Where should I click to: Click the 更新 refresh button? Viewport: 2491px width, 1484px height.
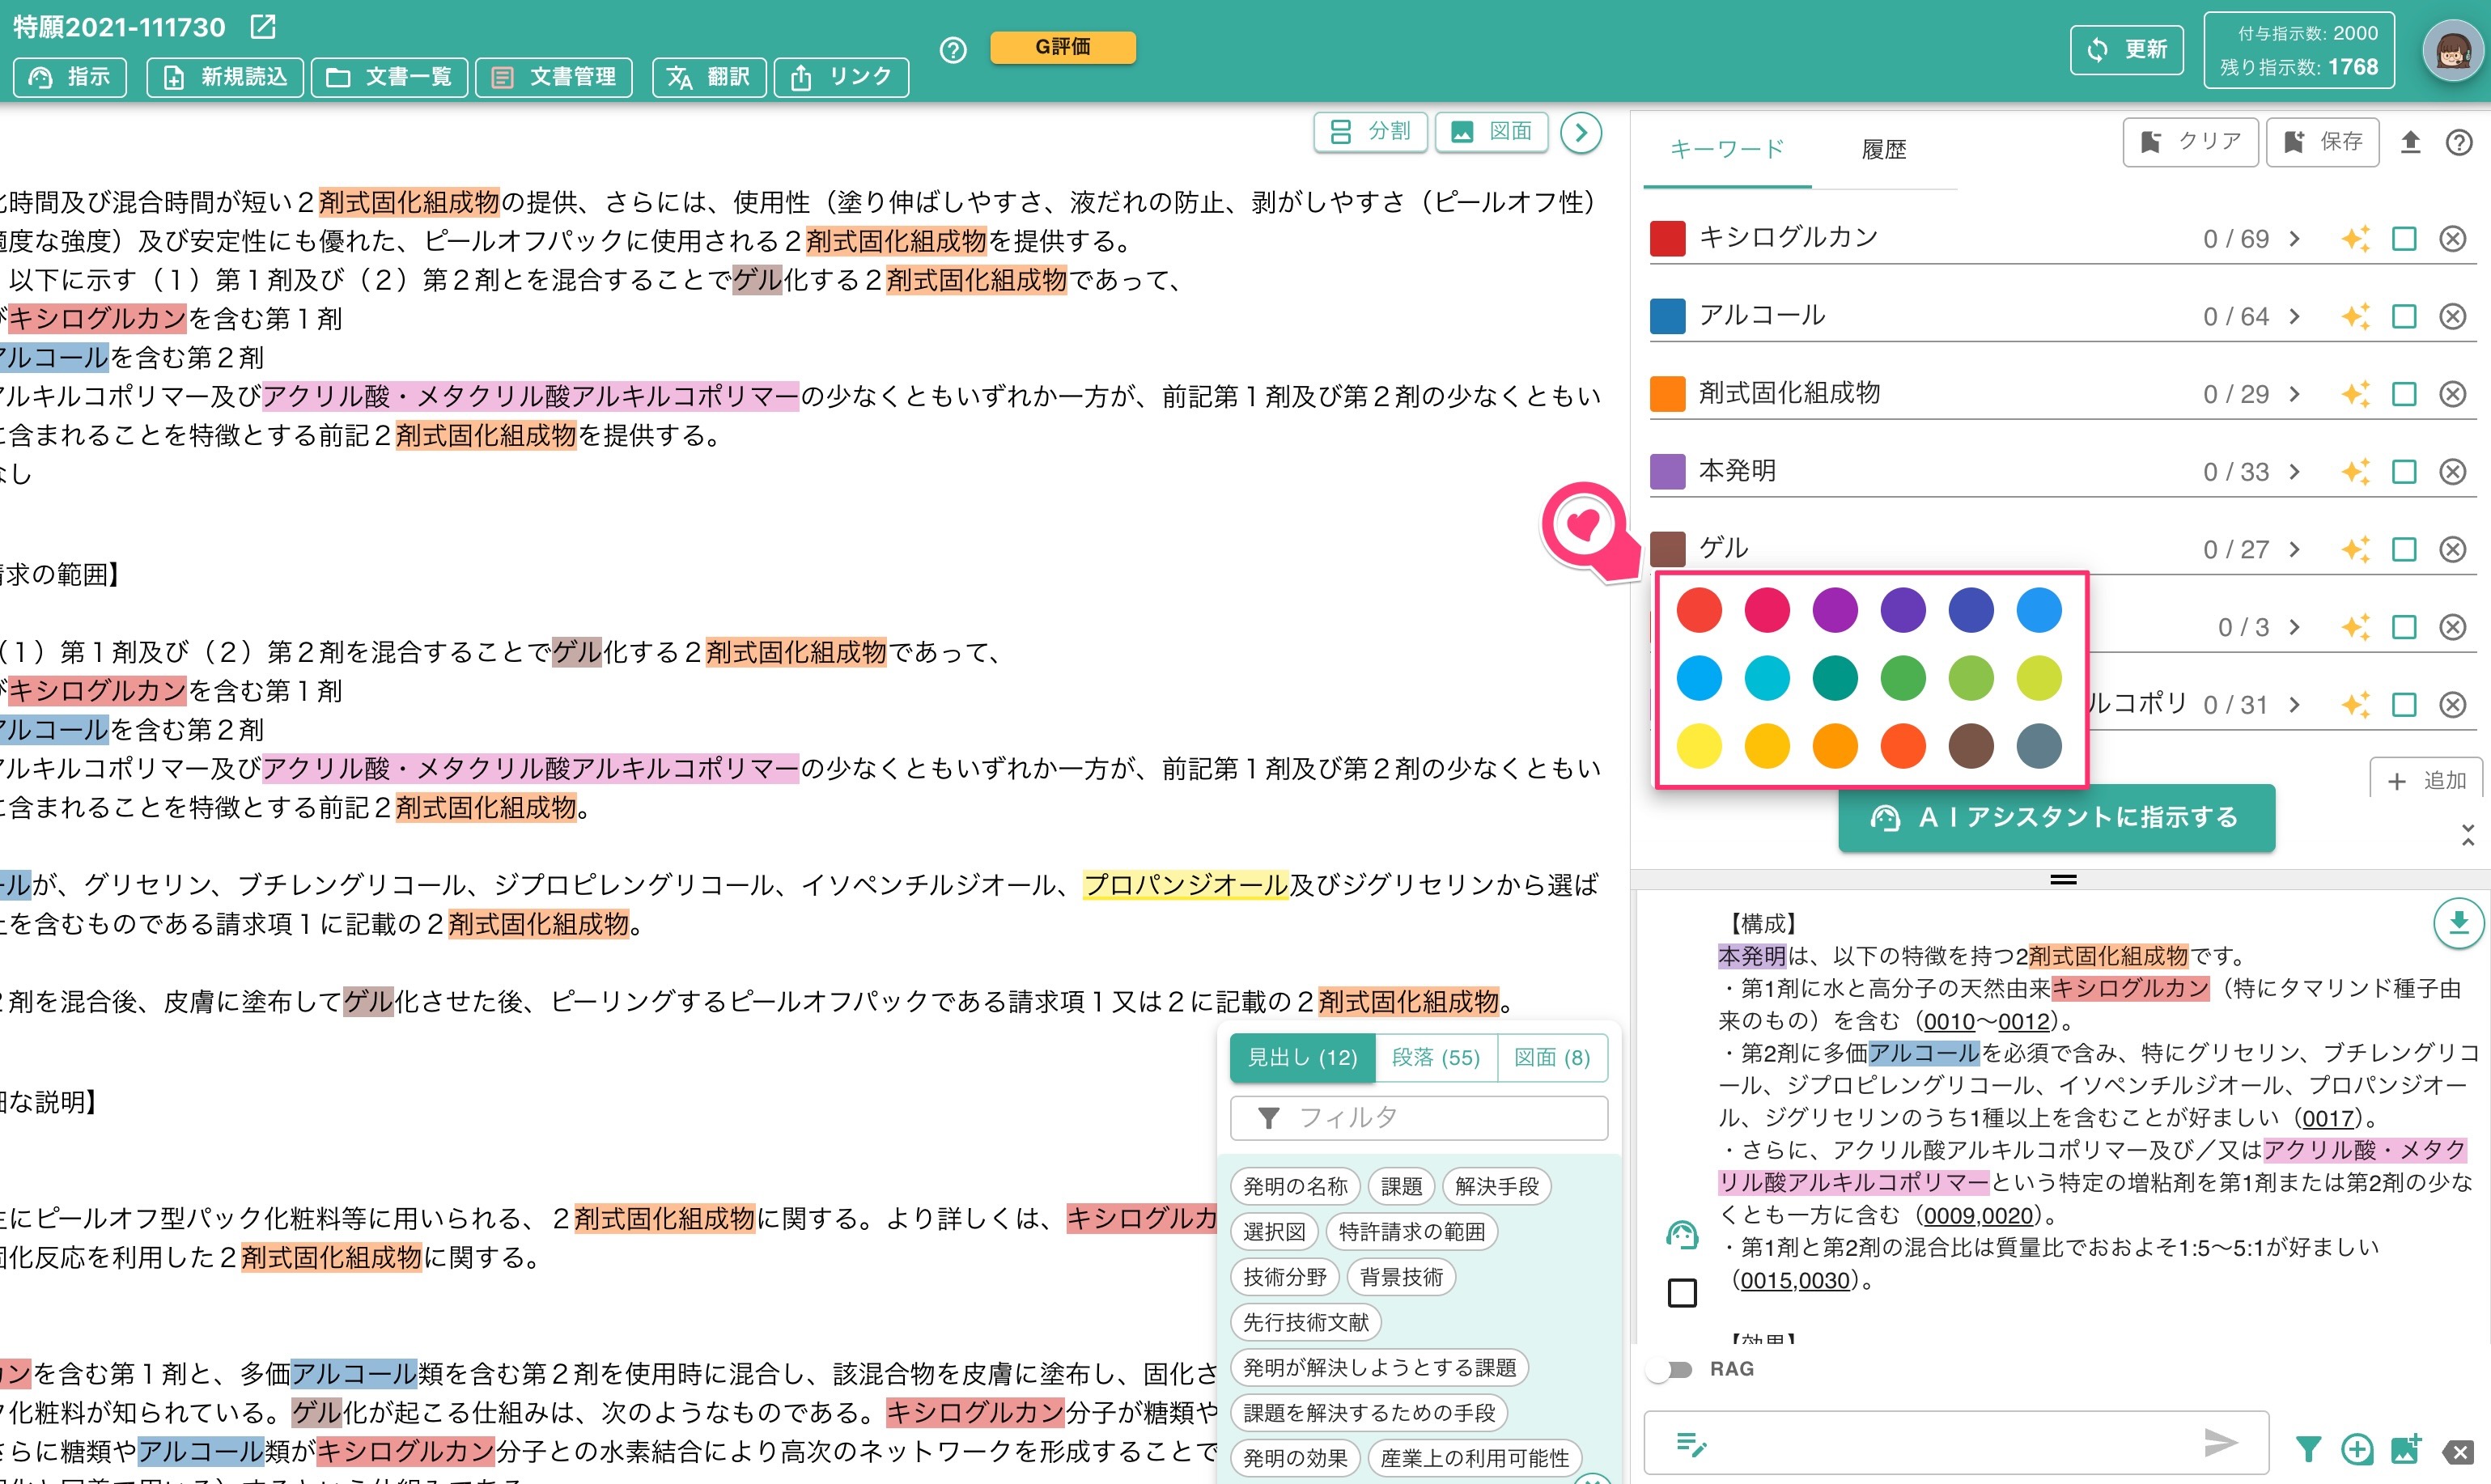pyautogui.click(x=2126, y=49)
